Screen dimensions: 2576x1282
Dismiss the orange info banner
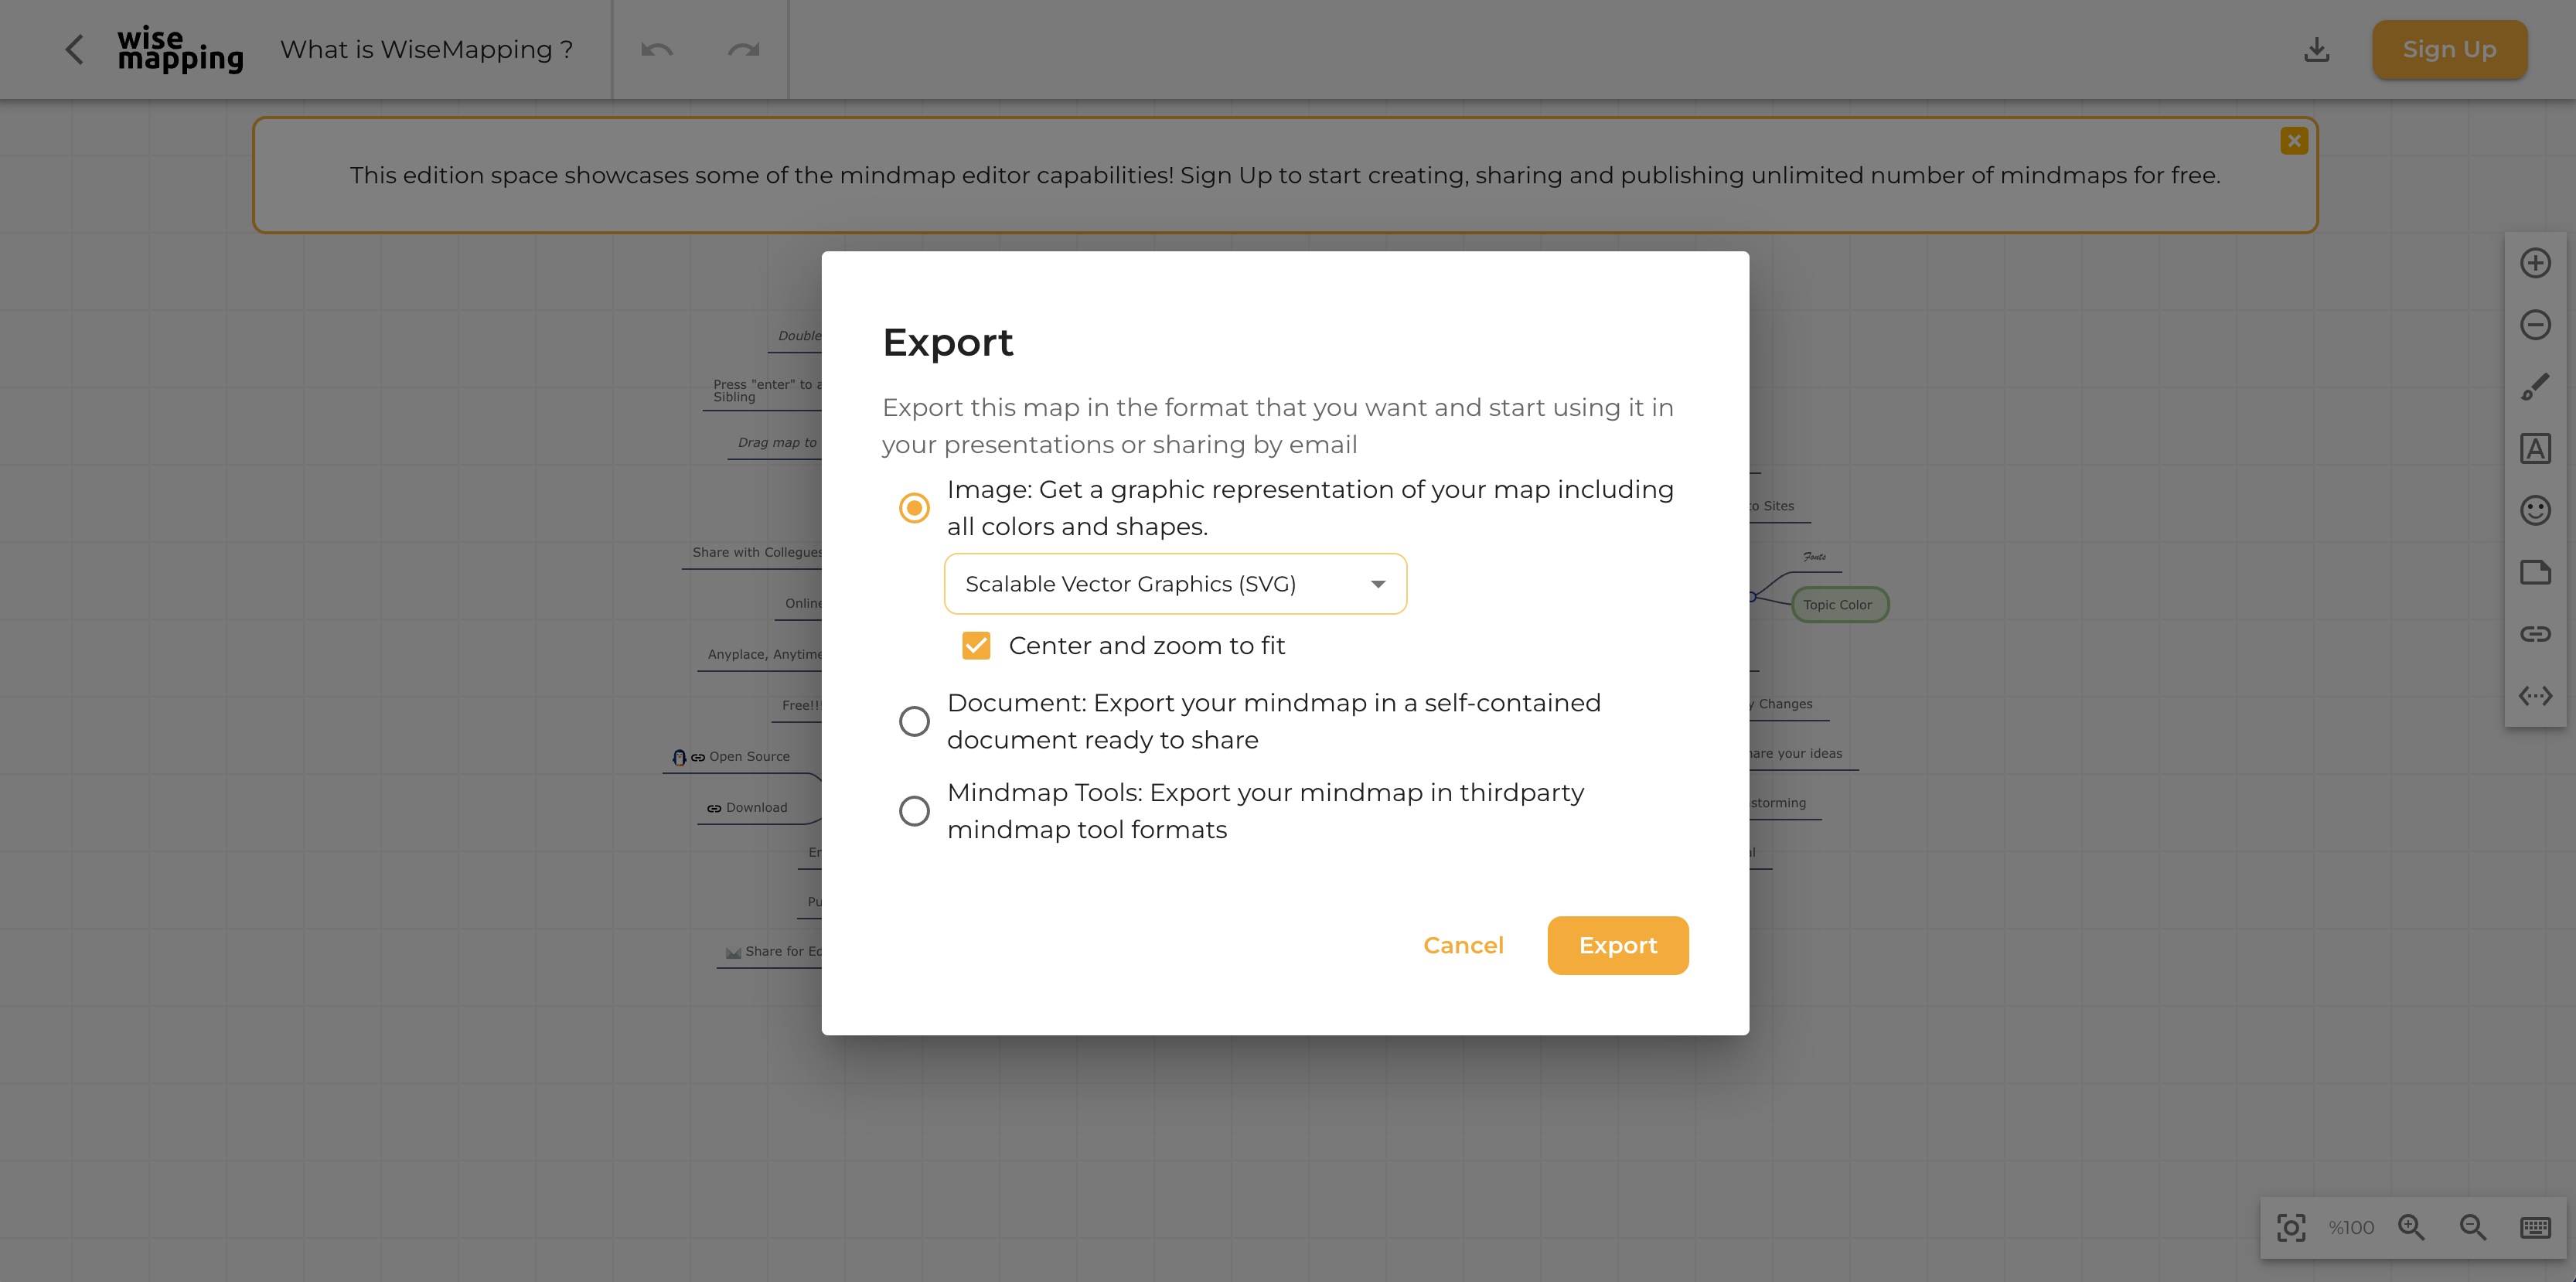2294,141
